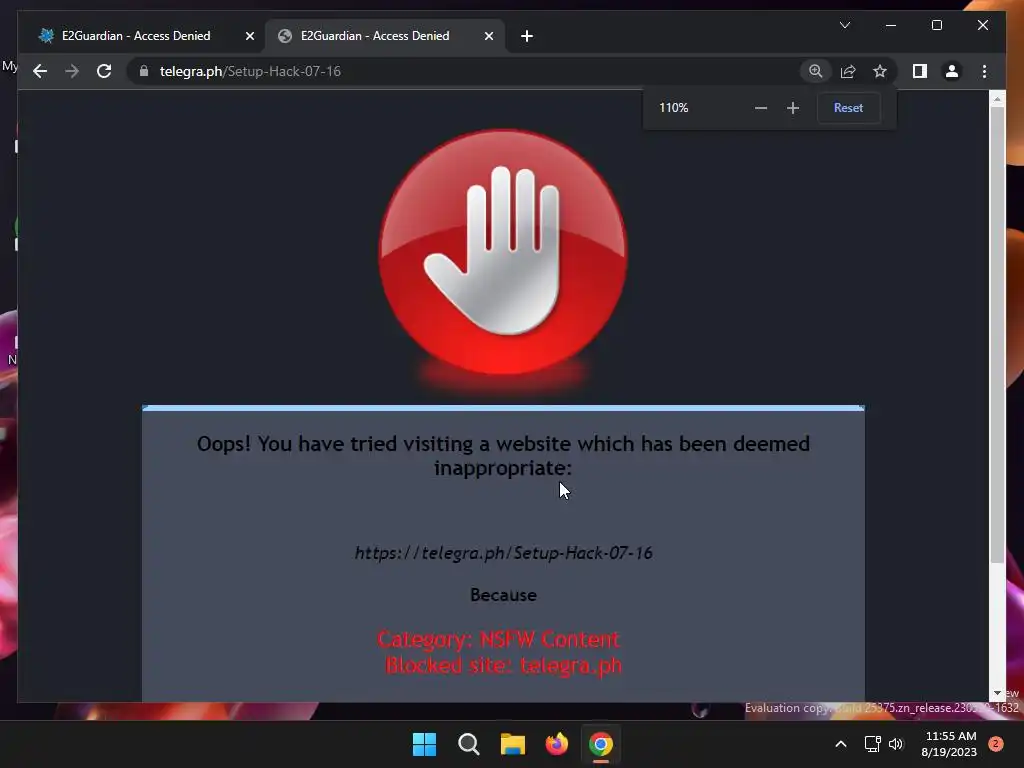Open Windows taskbar search
Screen dimensions: 1024x768
(x=469, y=744)
